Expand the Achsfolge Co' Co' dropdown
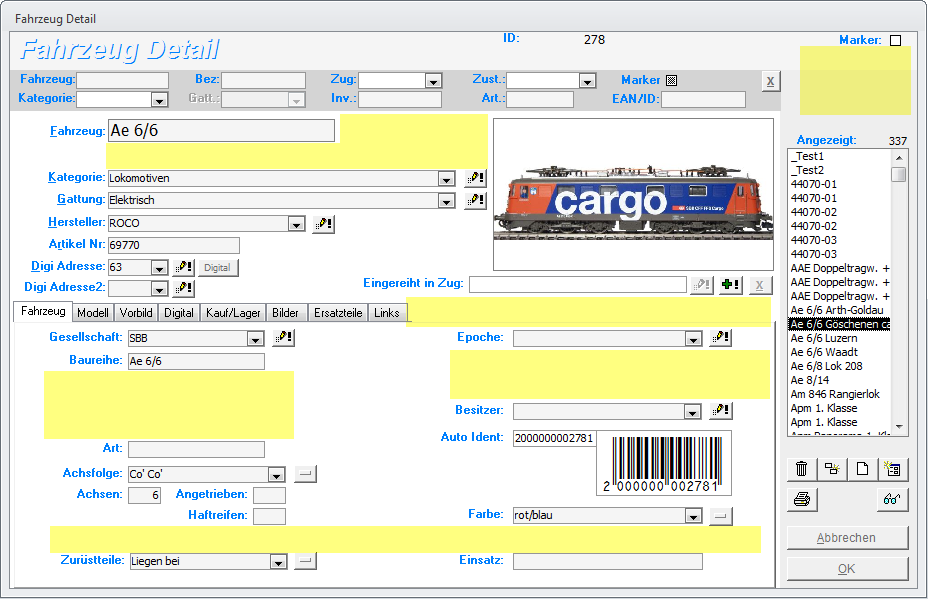 pos(276,475)
